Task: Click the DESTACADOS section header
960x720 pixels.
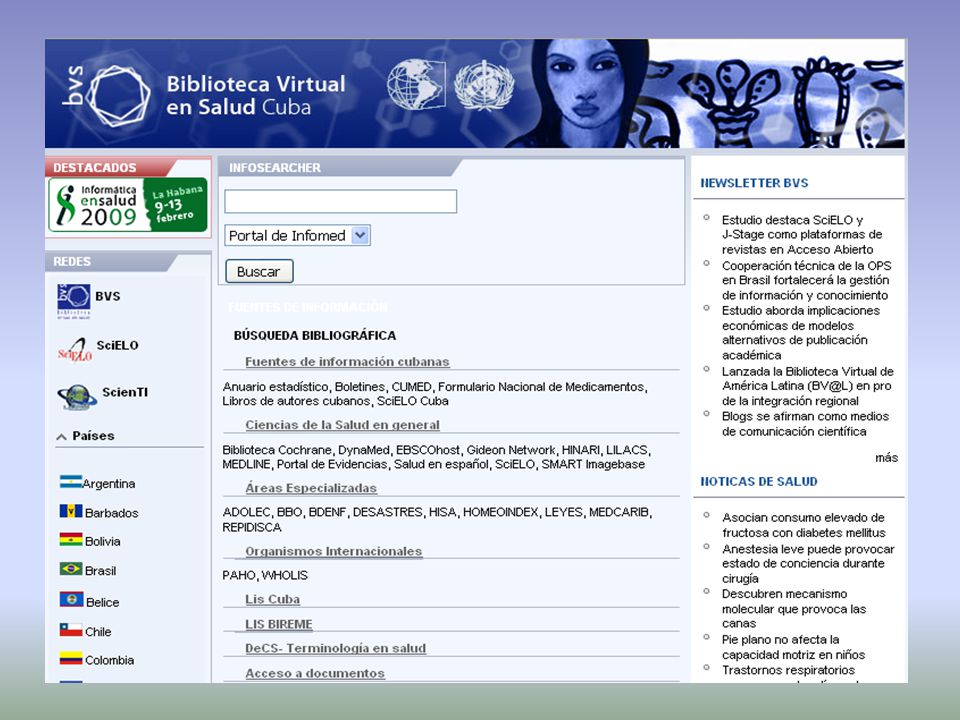Action: coord(95,168)
